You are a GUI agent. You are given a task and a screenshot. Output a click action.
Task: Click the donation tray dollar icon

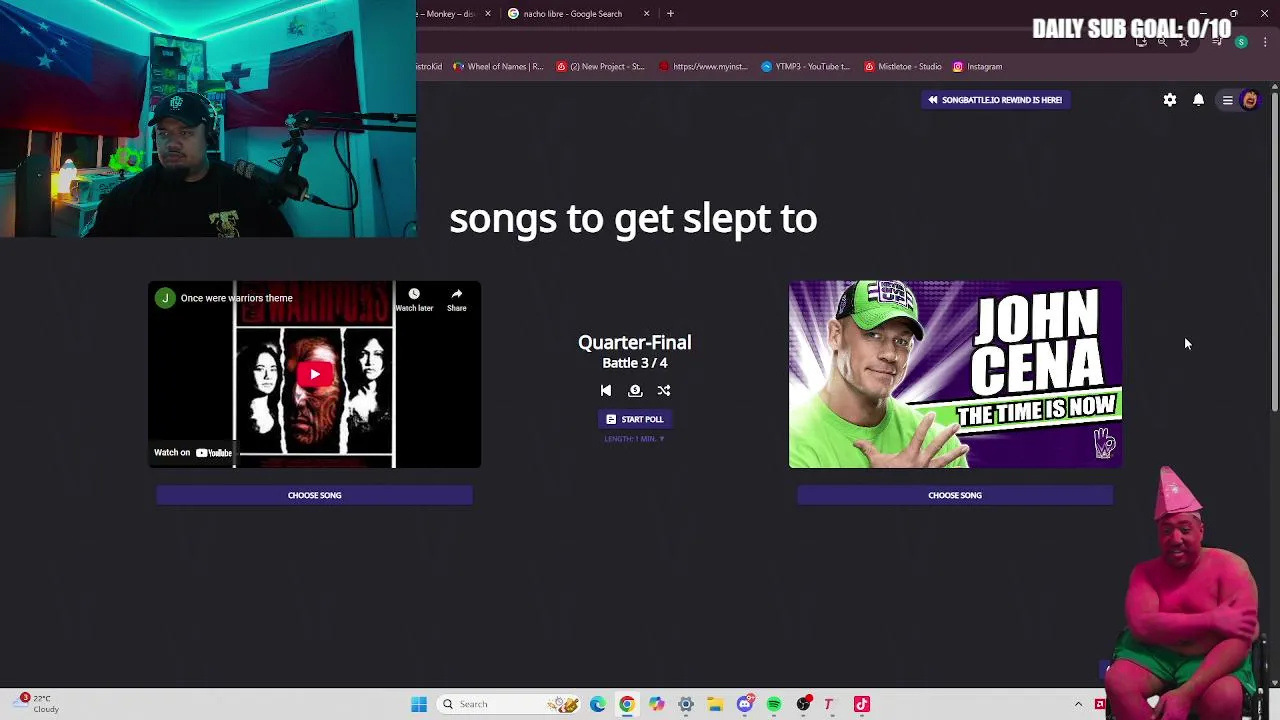pyautogui.click(x=635, y=391)
